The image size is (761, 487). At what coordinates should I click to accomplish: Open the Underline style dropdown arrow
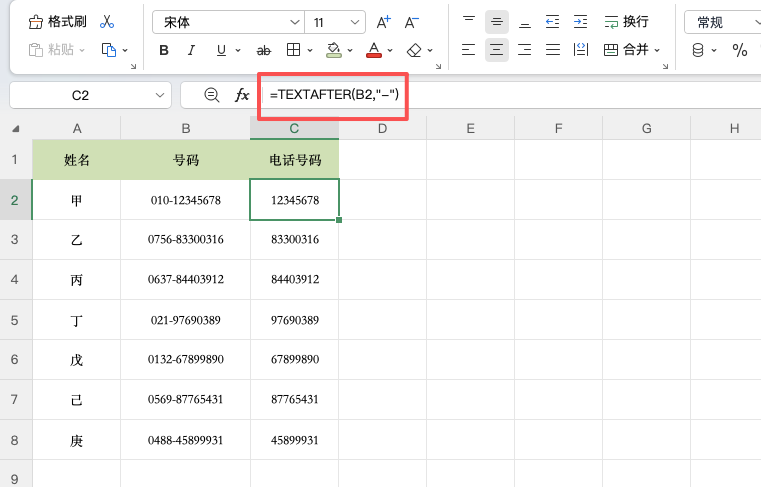pos(238,50)
